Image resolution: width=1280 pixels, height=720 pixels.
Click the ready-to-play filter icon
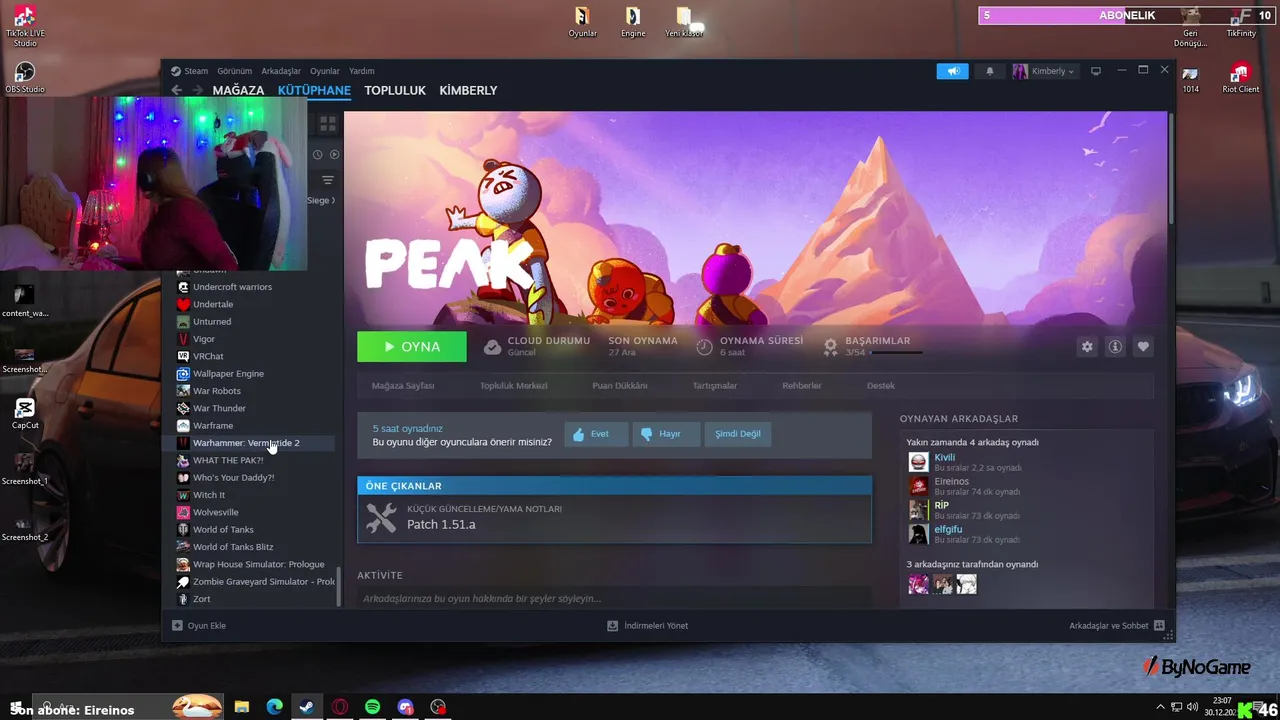coord(334,155)
